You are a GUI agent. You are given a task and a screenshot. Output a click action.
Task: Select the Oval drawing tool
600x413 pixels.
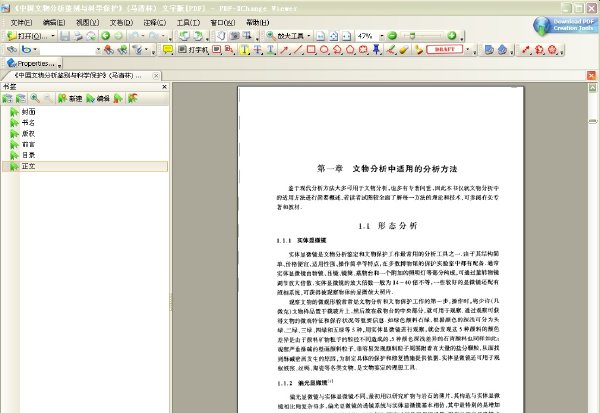pyautogui.click(x=324, y=50)
